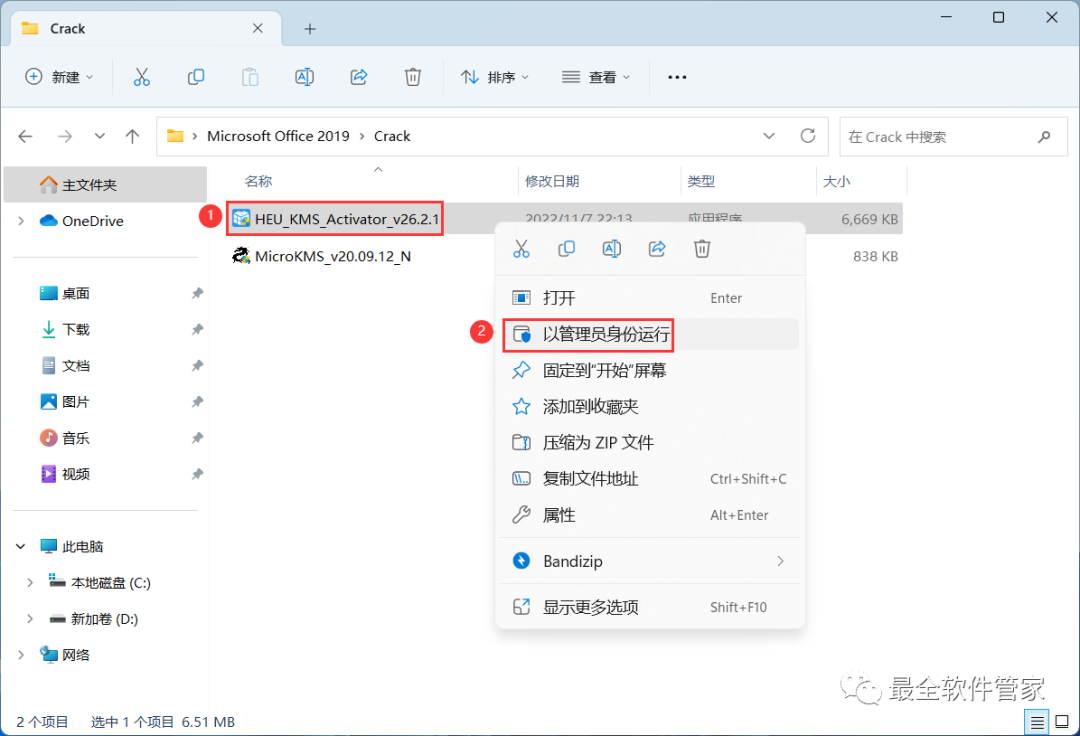This screenshot has height=736, width=1080.
Task: Go up one folder level
Action: pyautogui.click(x=132, y=136)
